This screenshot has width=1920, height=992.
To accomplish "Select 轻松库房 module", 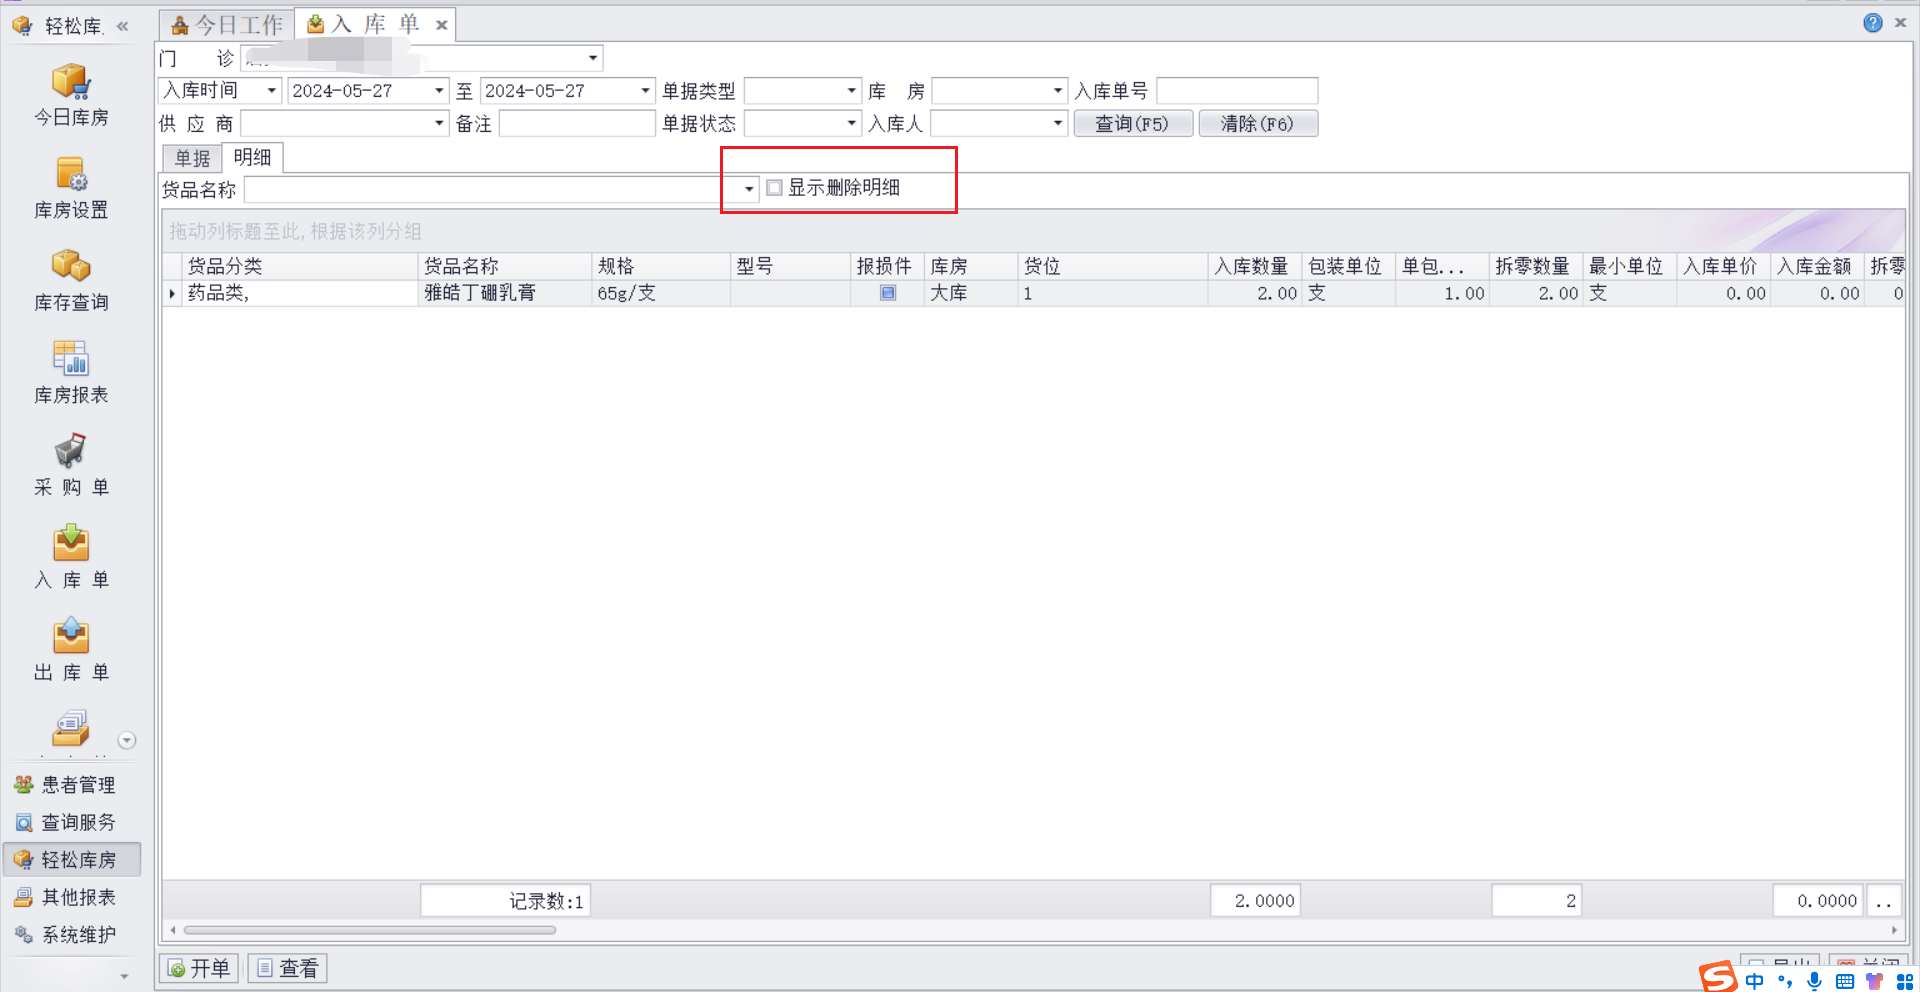I will click(x=72, y=860).
